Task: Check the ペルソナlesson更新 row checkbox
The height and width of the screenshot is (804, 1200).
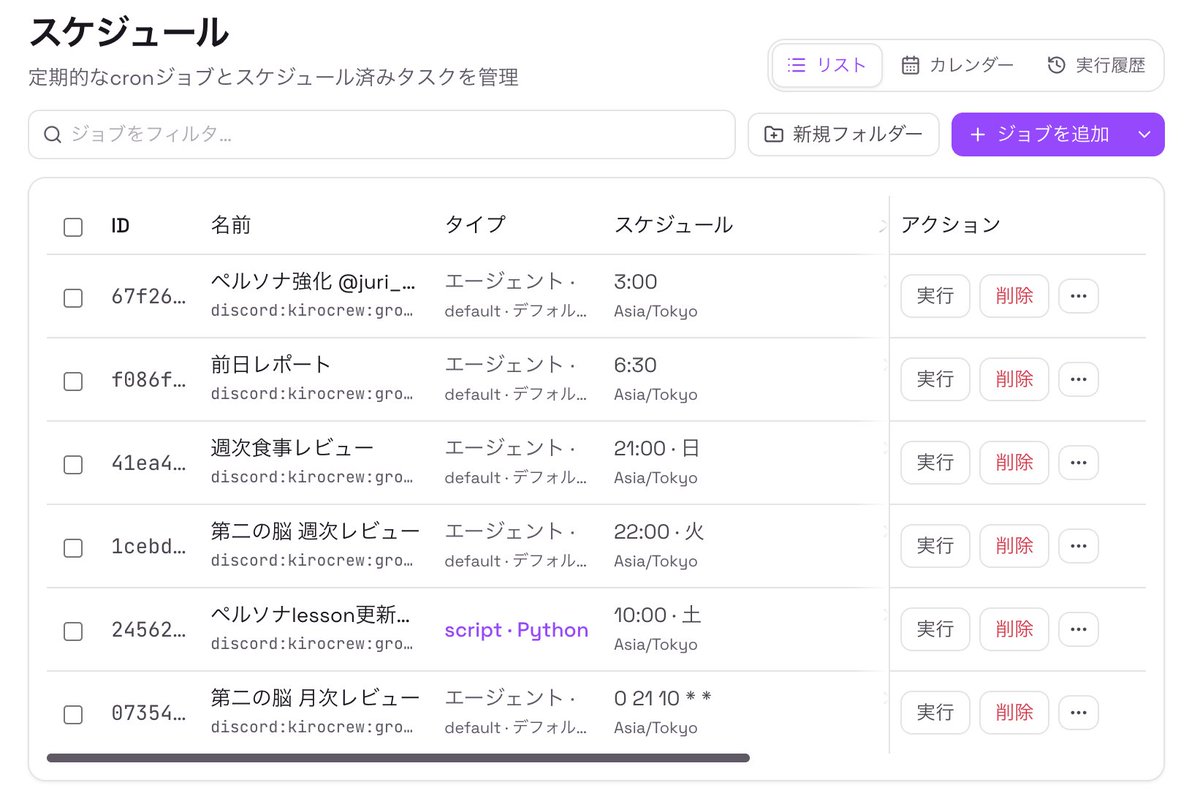Action: tap(73, 631)
